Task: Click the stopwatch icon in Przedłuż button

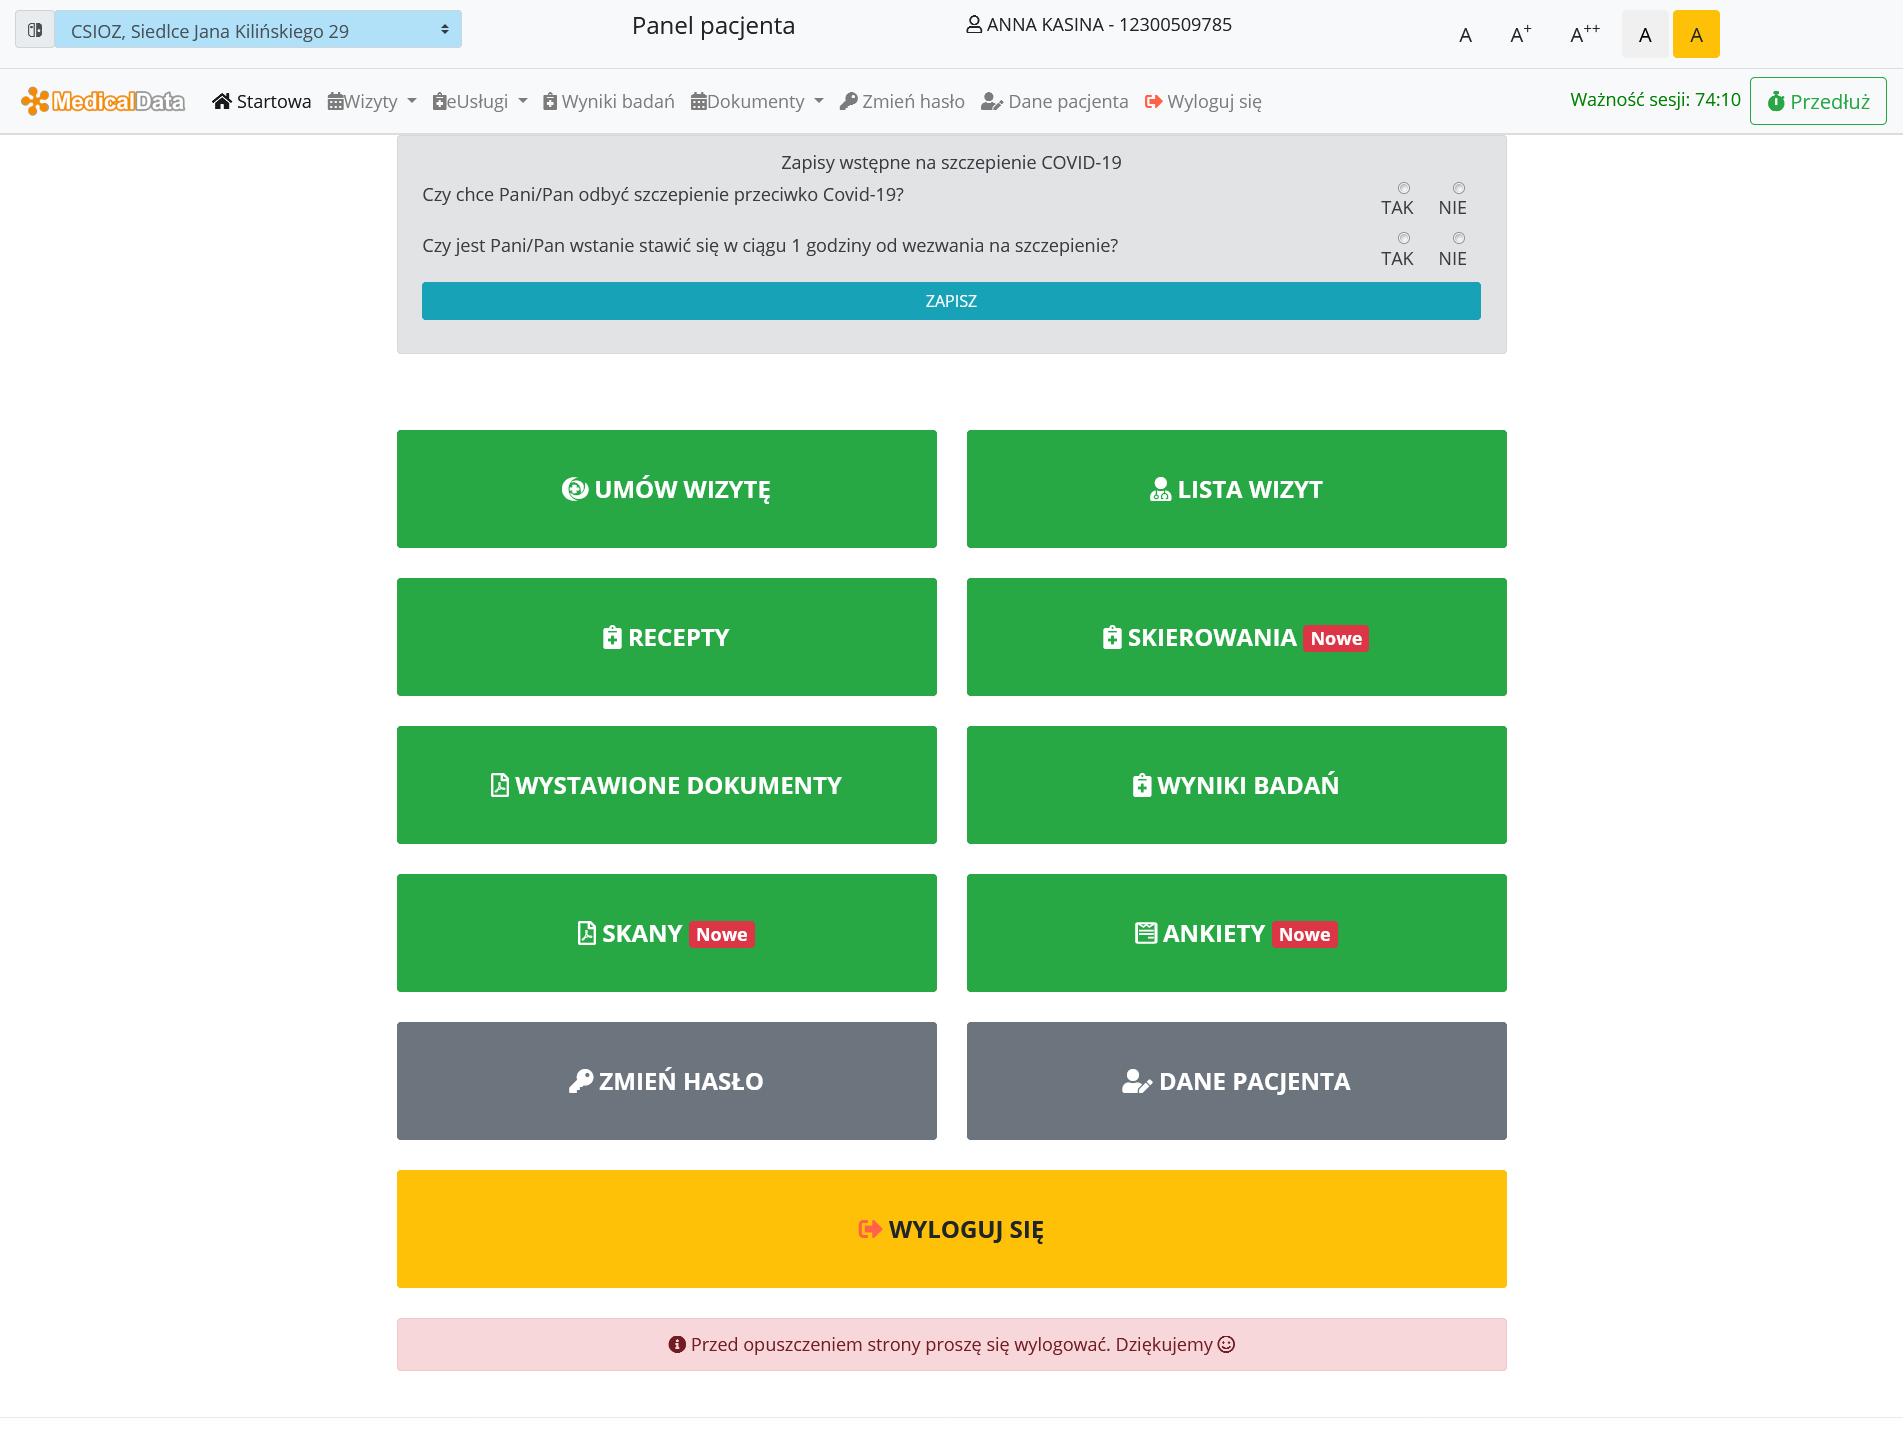Action: point(1776,101)
